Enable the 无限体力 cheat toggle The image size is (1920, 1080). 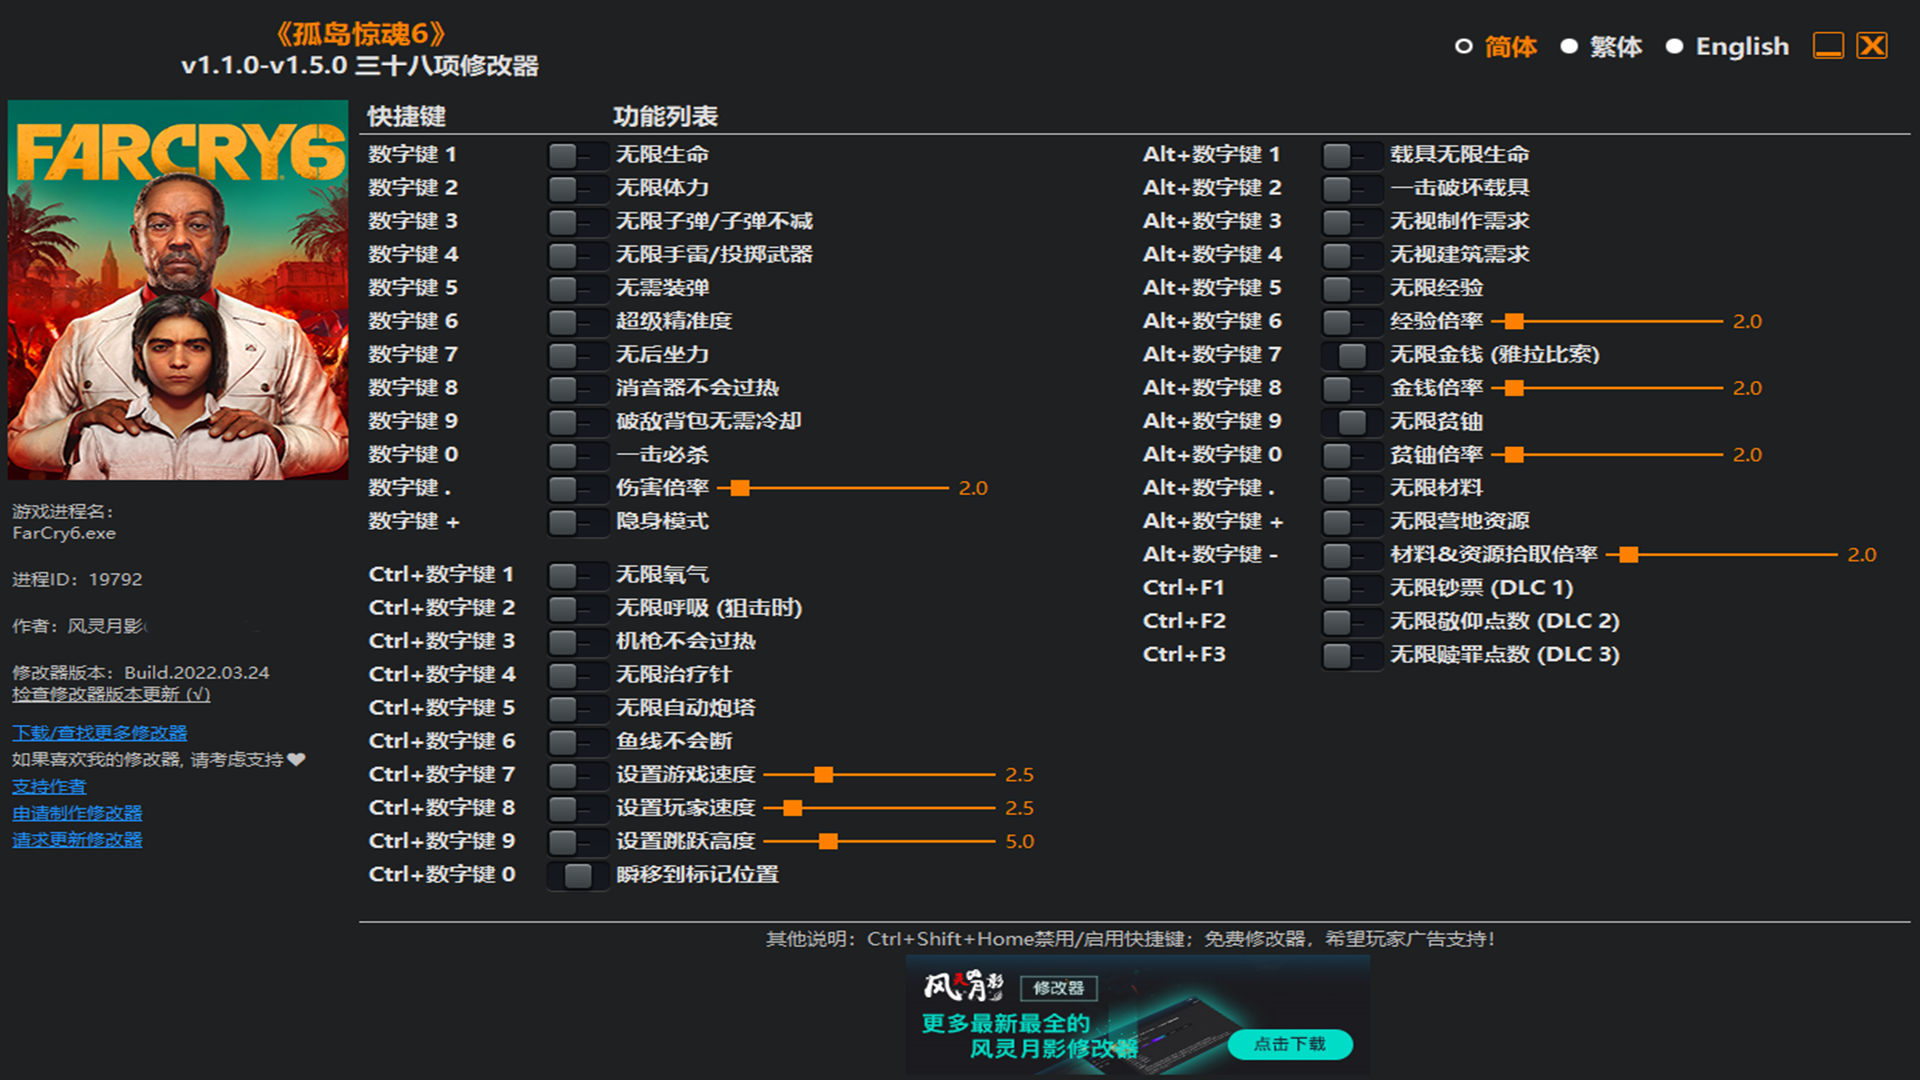pyautogui.click(x=578, y=187)
